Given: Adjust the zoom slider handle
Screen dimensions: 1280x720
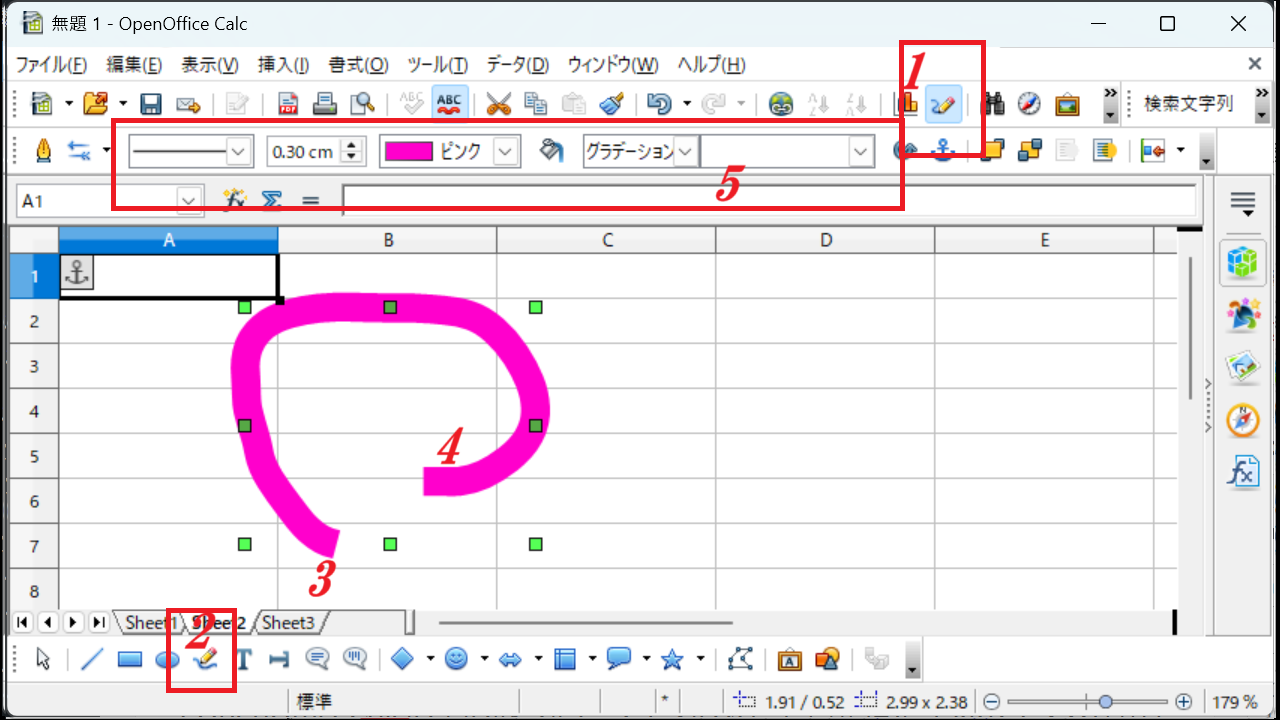Looking at the screenshot, I should (1105, 702).
